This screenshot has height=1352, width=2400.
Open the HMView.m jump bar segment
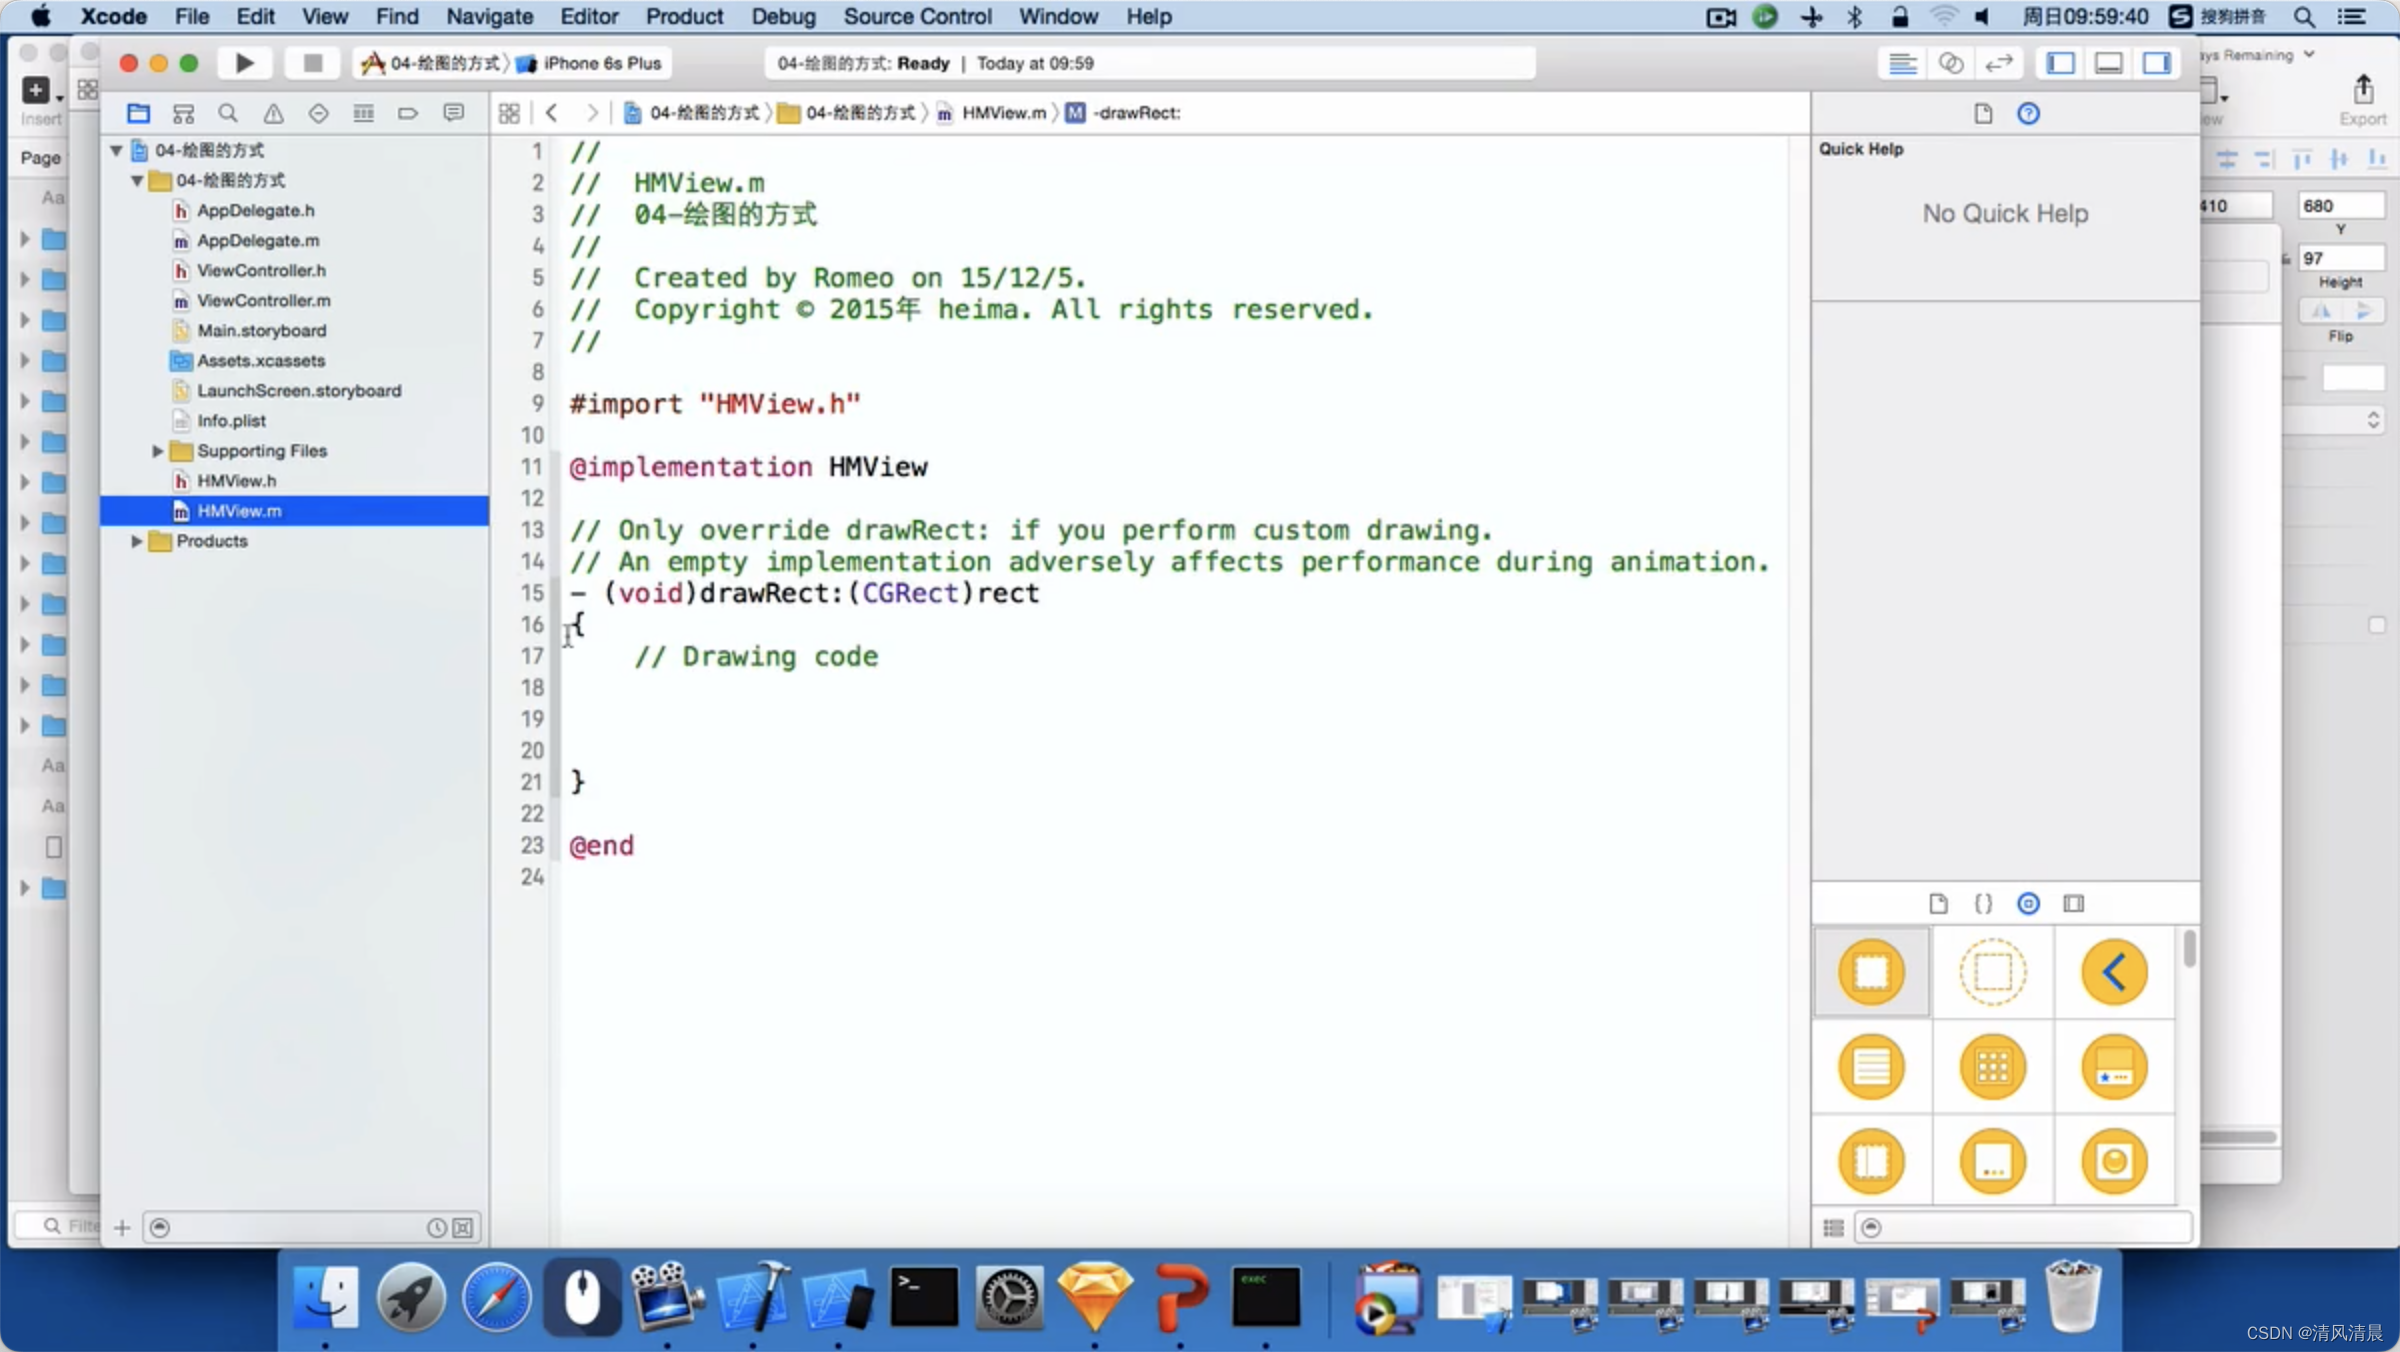991,113
